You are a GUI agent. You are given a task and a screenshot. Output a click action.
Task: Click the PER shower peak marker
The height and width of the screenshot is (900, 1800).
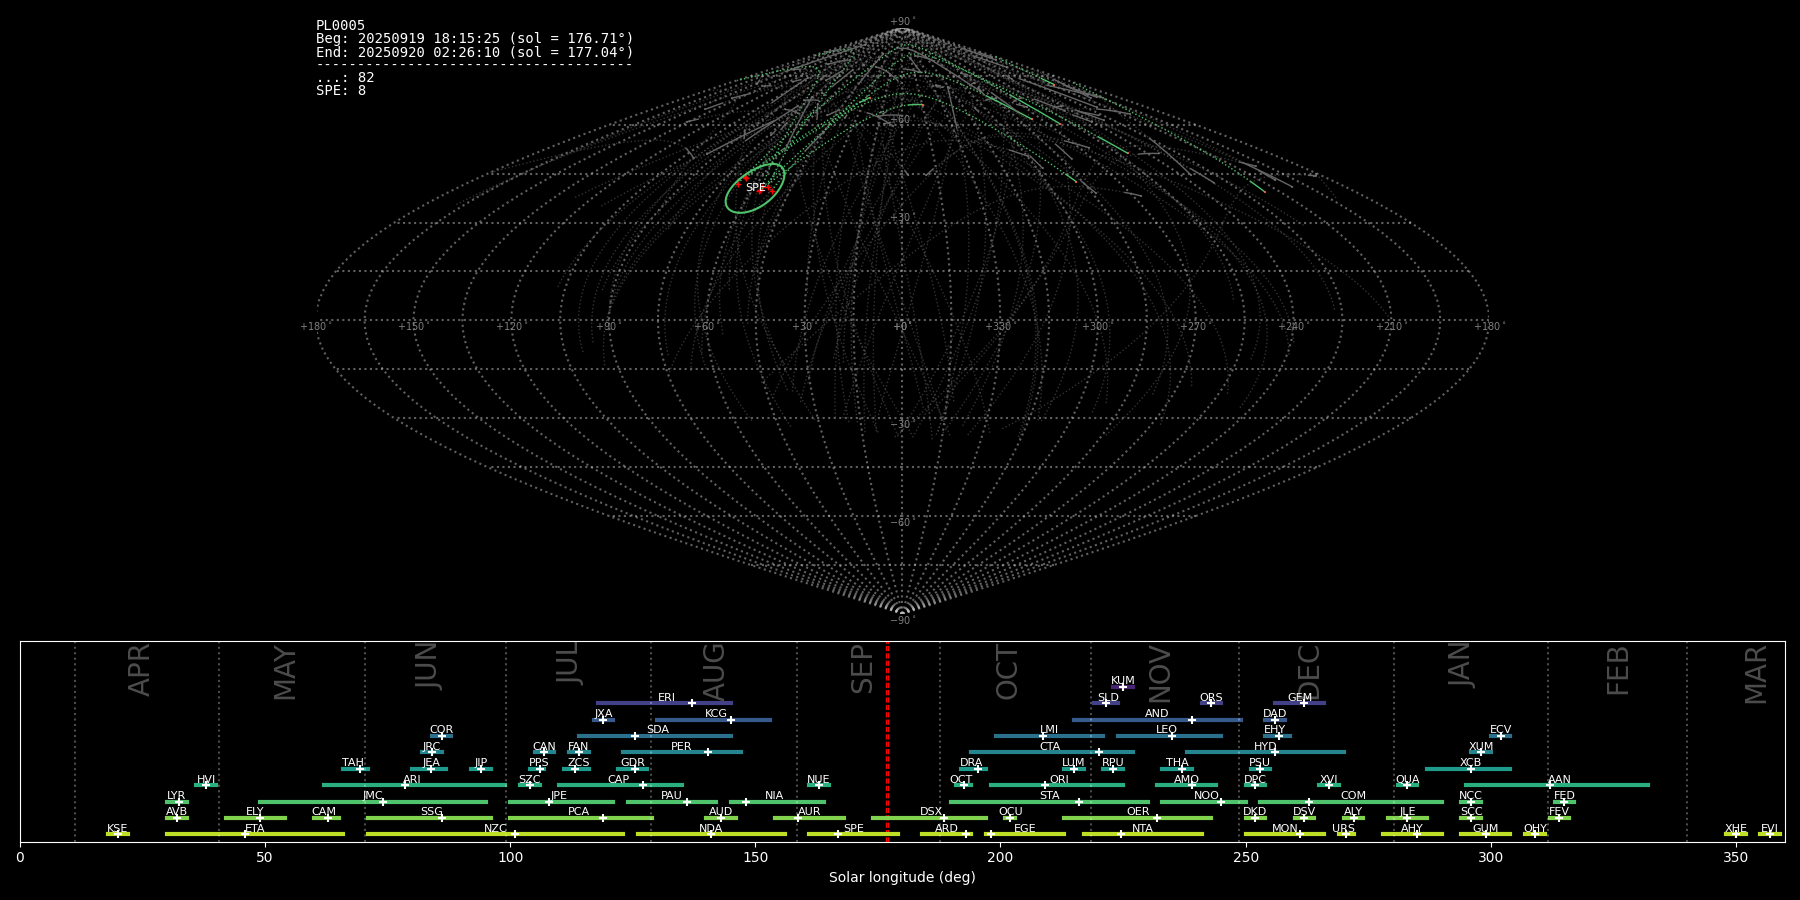tap(708, 752)
